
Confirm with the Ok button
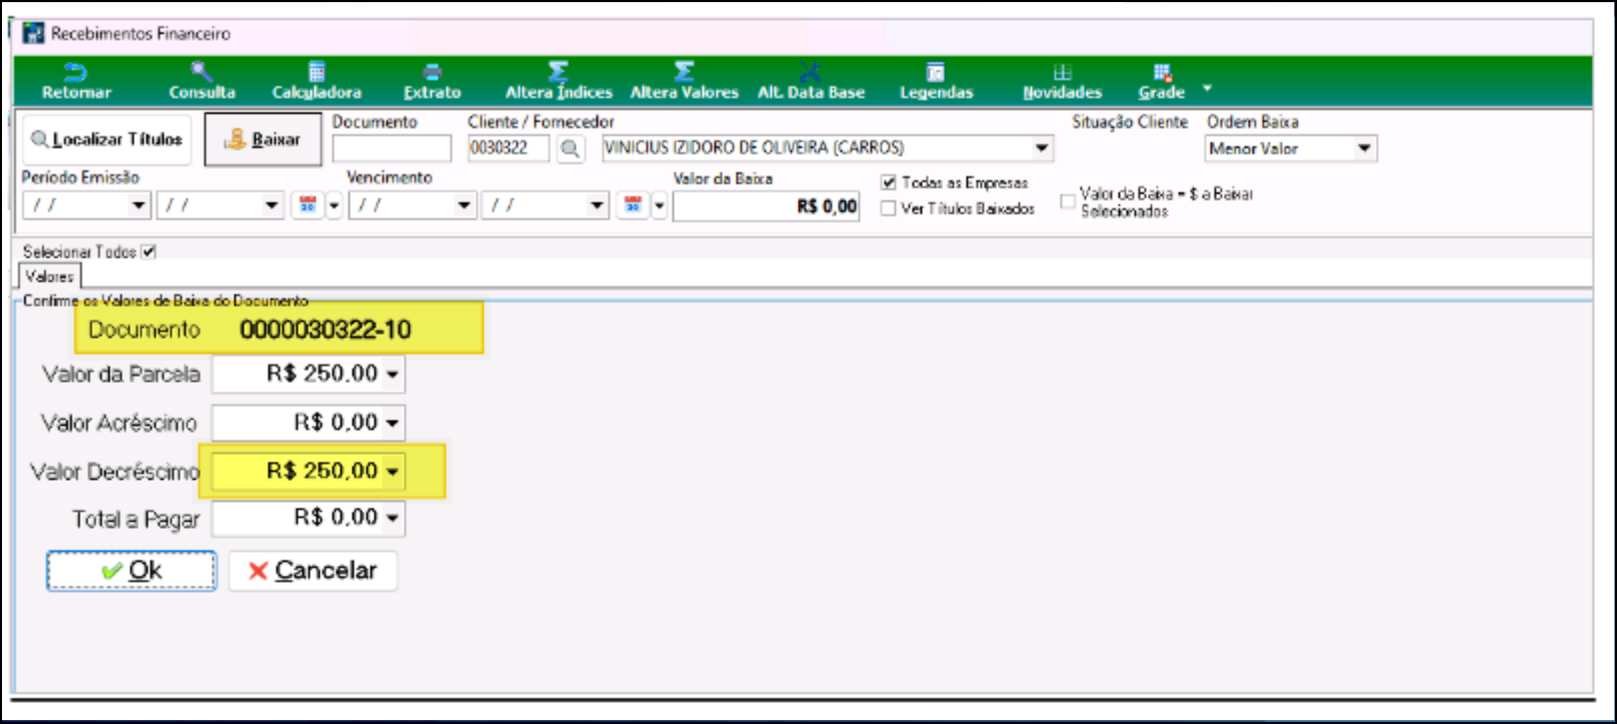131,570
